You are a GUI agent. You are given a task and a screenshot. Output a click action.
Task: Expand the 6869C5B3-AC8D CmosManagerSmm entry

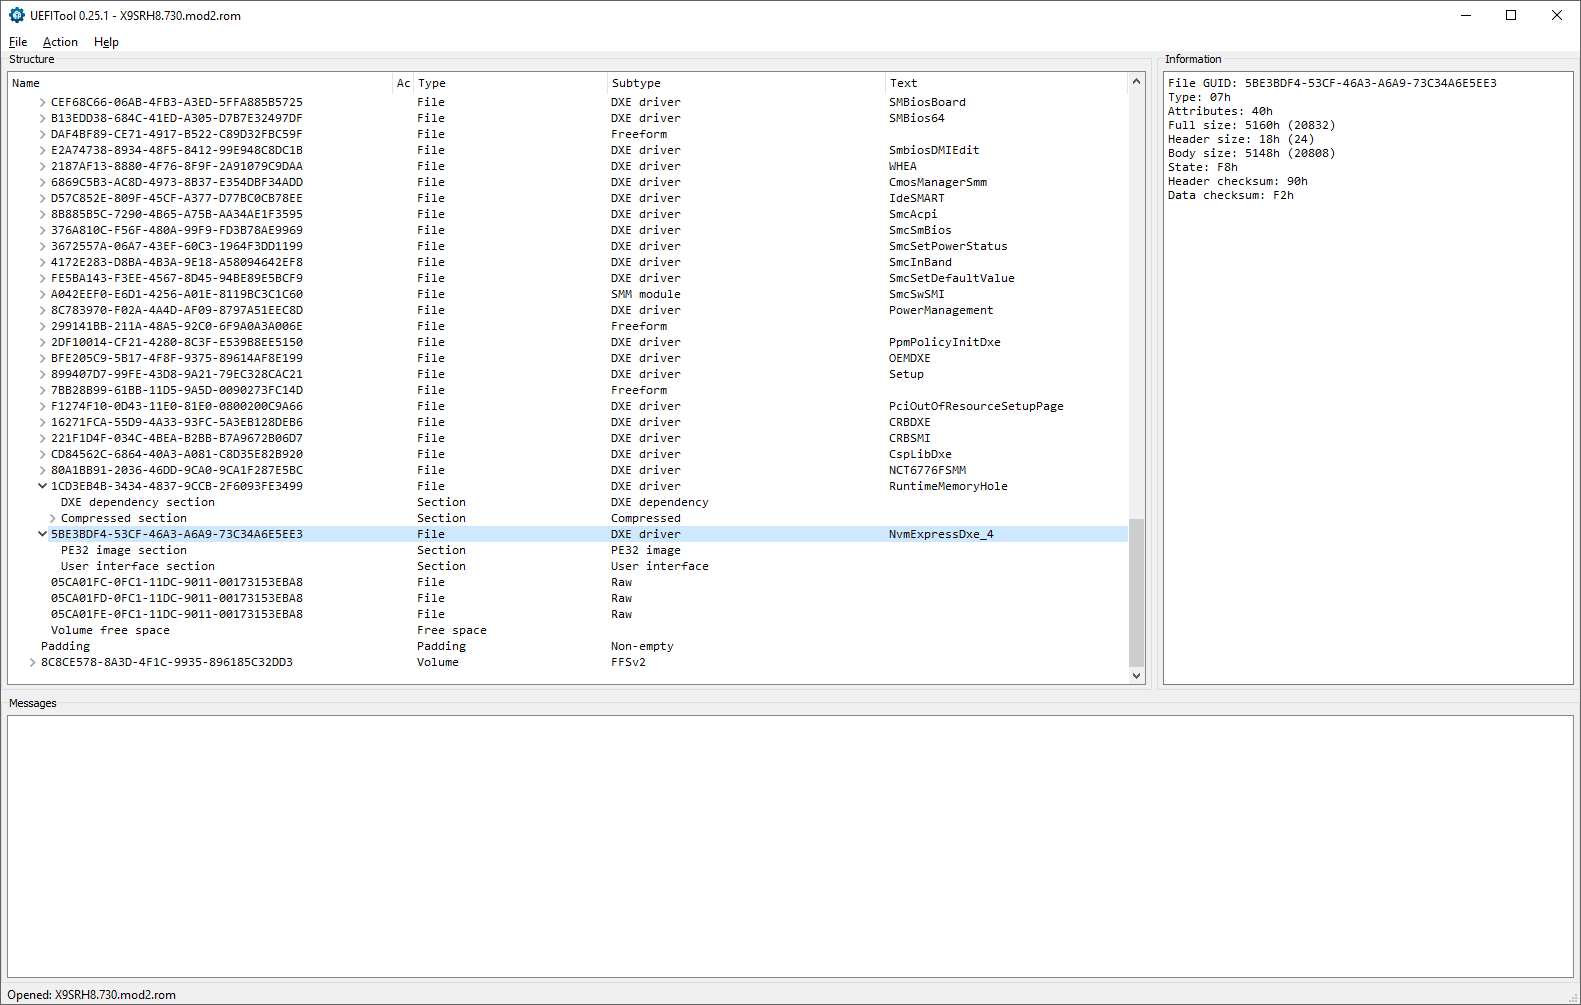pos(42,182)
